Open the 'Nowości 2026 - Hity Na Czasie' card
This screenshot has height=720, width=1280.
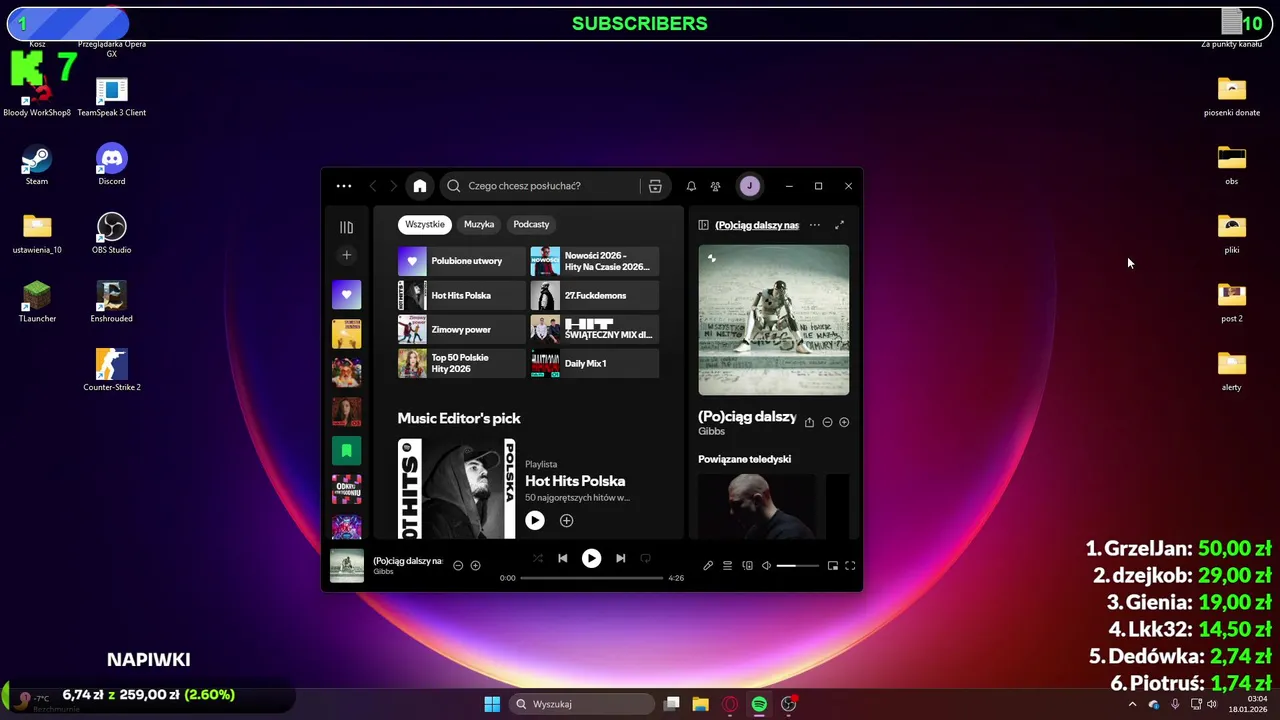pyautogui.click(x=595, y=261)
